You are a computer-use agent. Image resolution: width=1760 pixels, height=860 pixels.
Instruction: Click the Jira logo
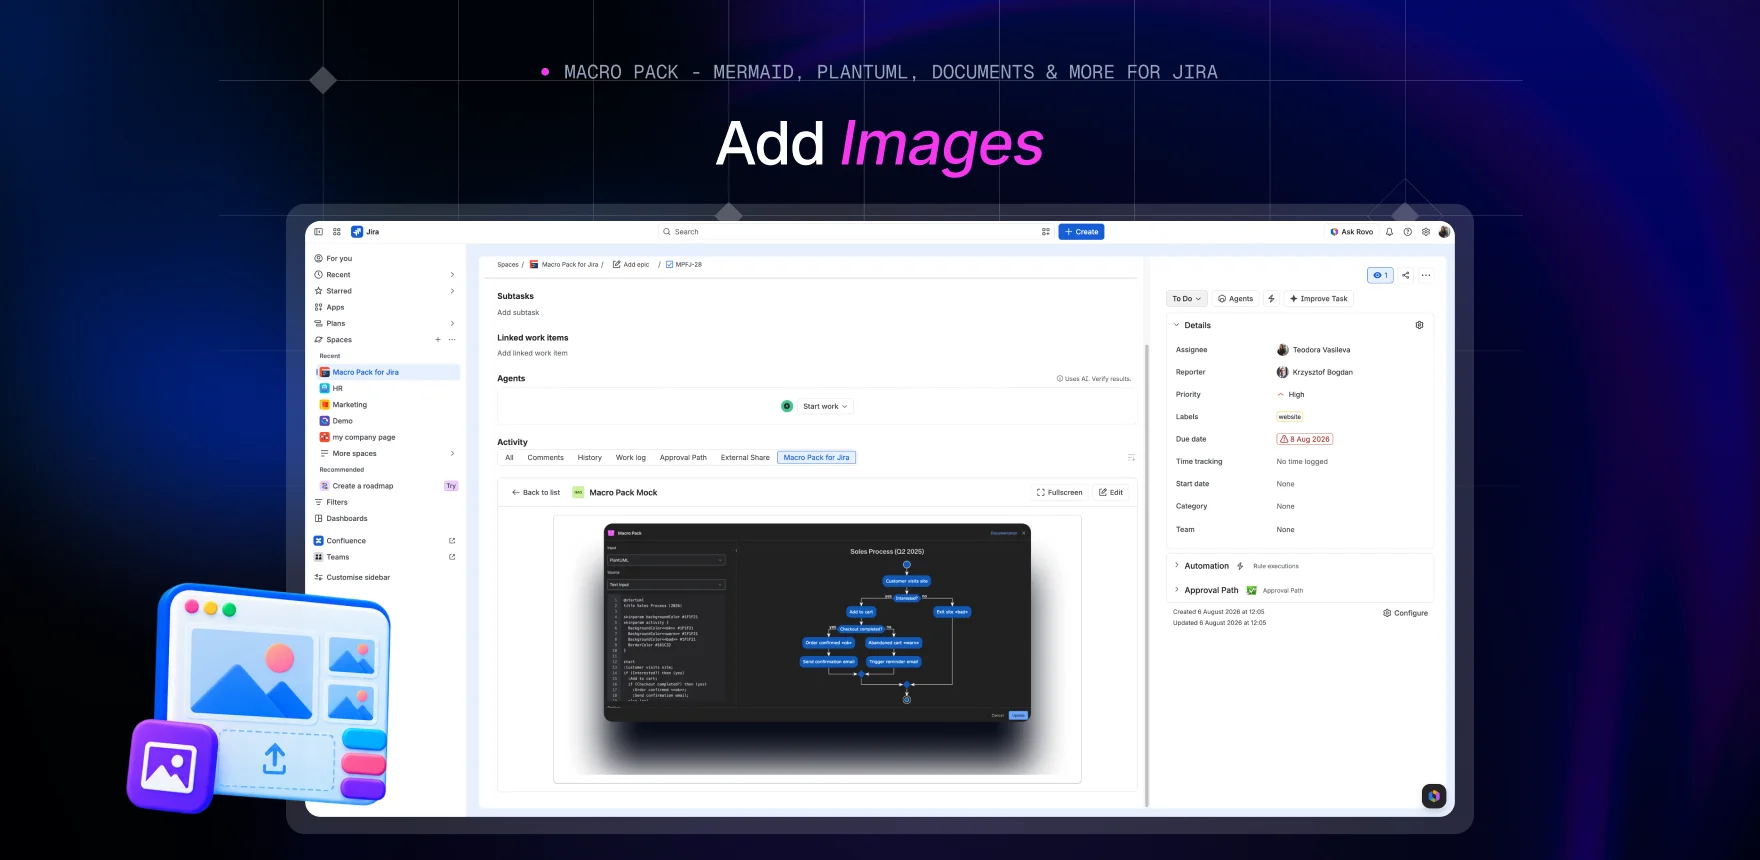pos(365,232)
